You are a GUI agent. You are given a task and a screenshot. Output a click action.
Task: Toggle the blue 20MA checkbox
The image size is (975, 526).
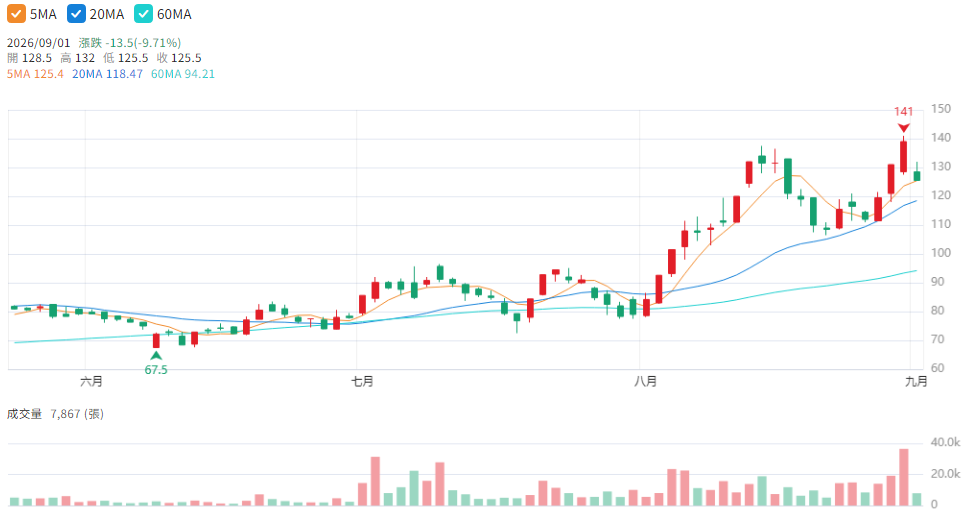click(x=76, y=14)
